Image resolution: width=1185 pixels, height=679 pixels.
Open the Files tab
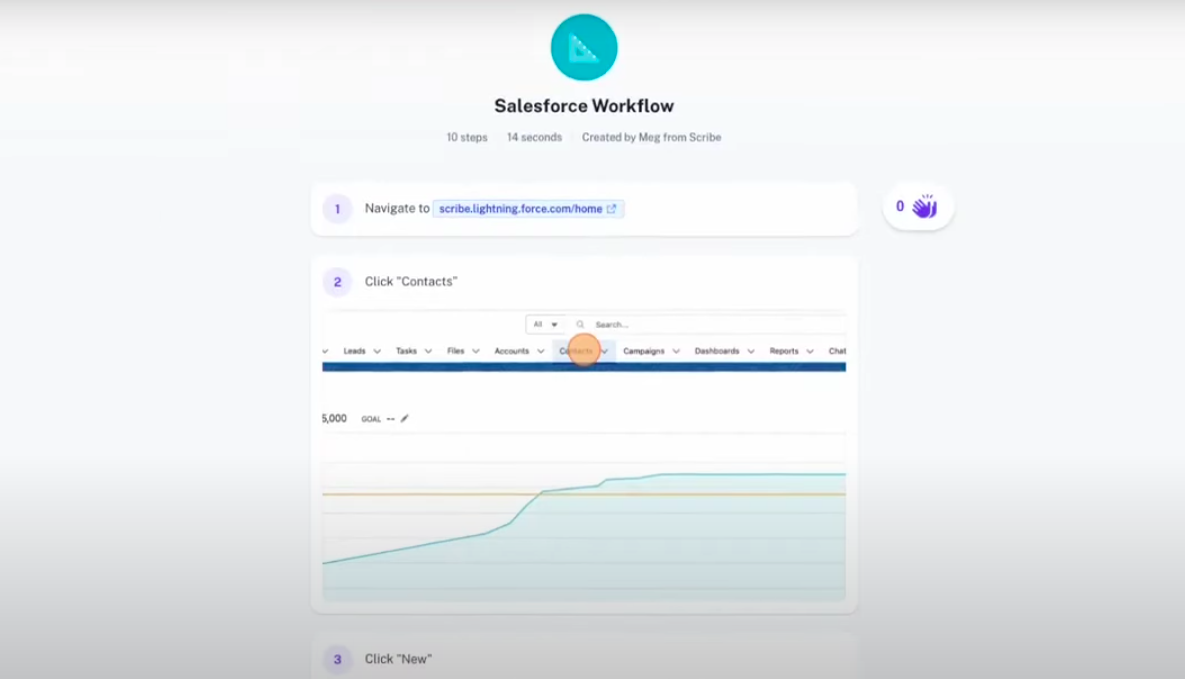tap(455, 351)
